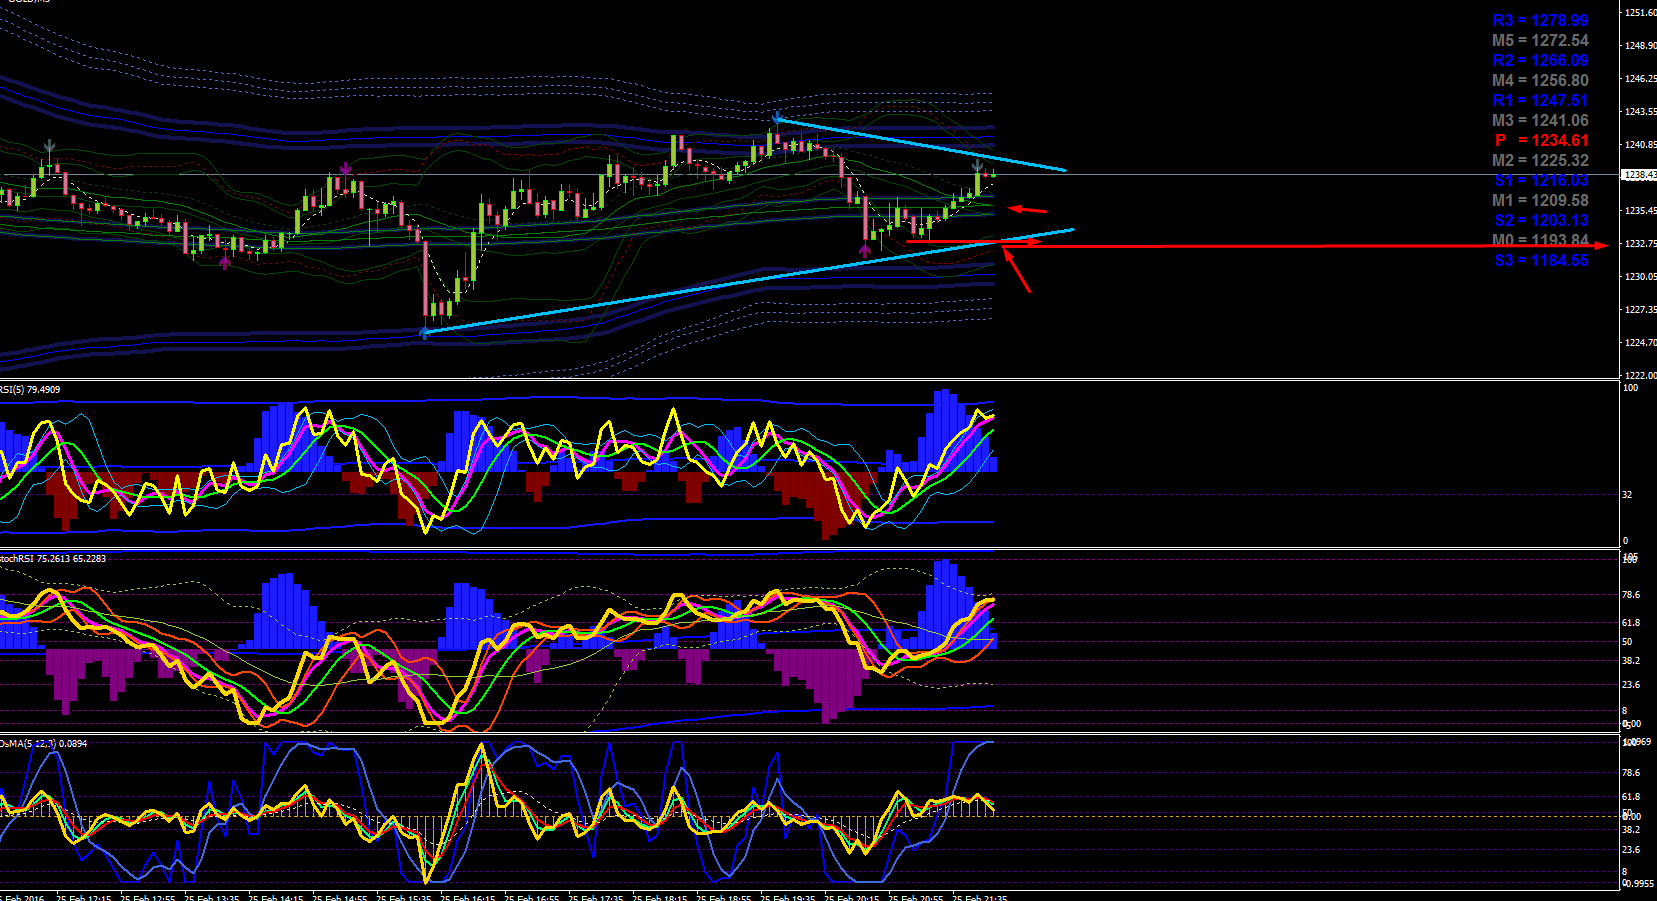Select the M2 = 1225.32 midpoint label
Image resolution: width=1657 pixels, height=901 pixels.
1540,160
